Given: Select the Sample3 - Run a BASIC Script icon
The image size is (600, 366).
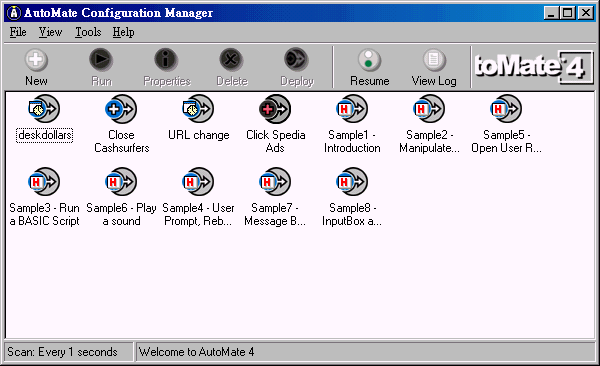Looking at the screenshot, I should [44, 182].
